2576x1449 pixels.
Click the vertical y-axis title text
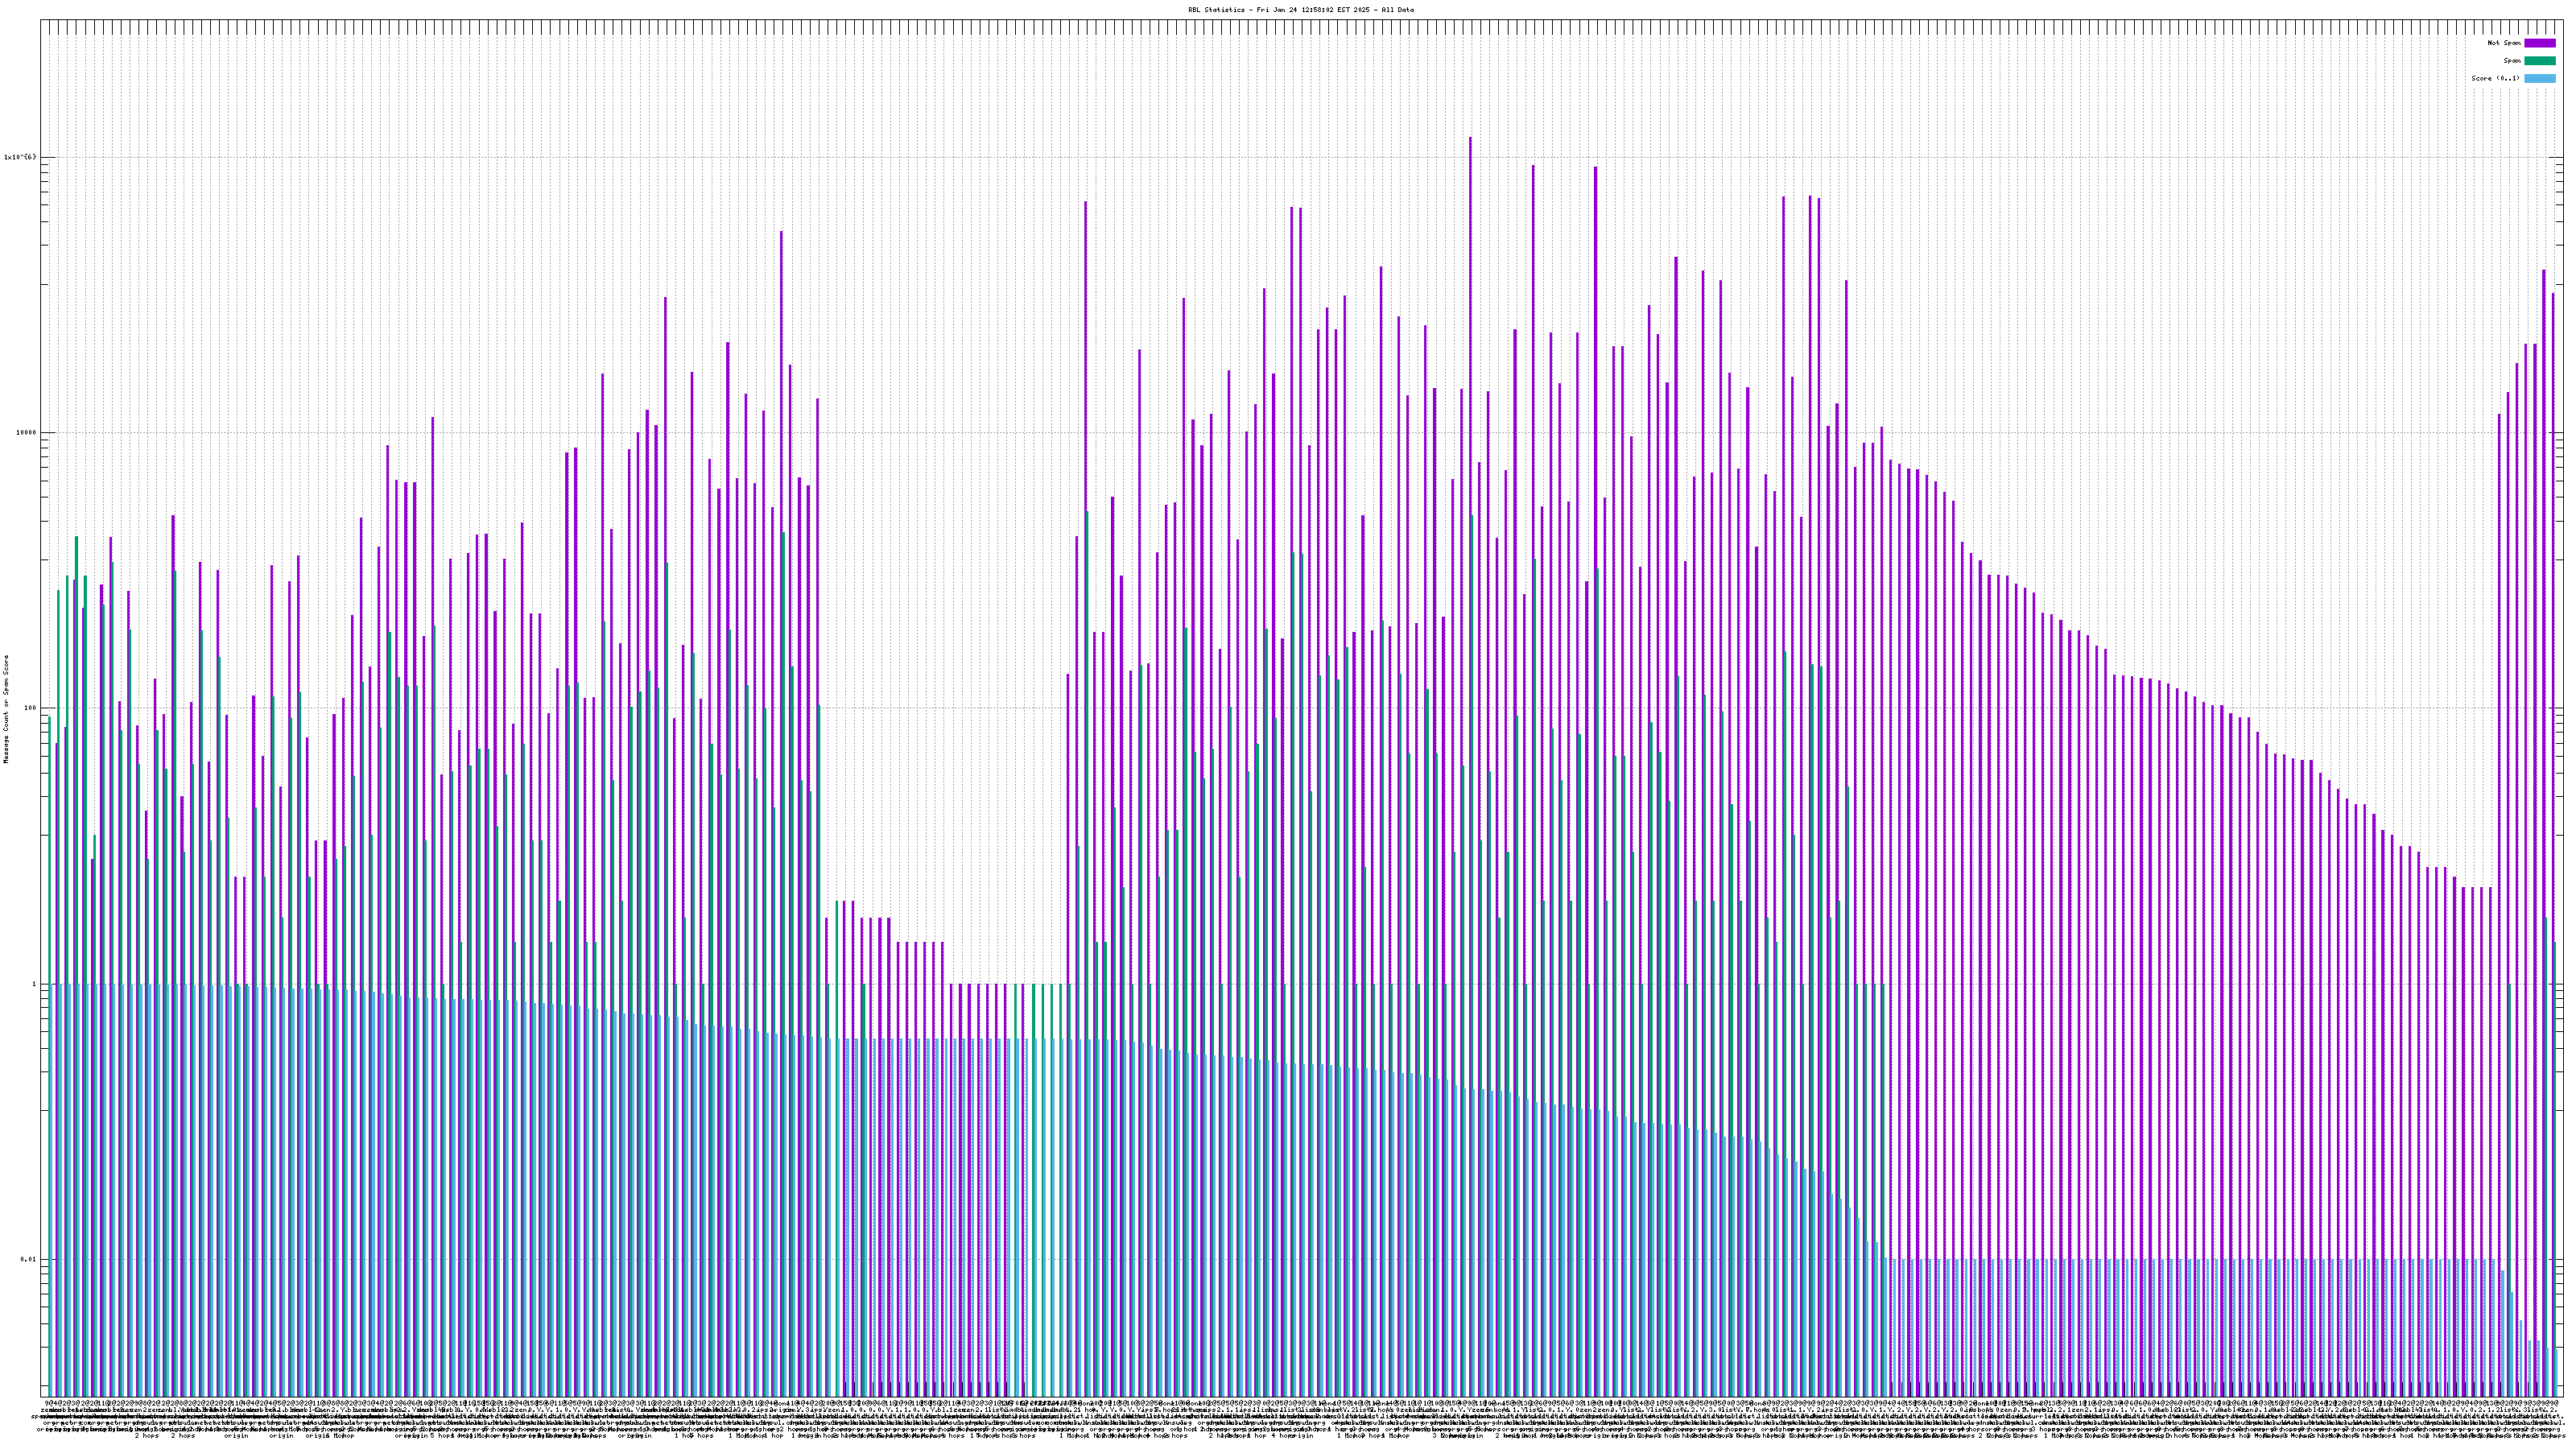point(6,708)
